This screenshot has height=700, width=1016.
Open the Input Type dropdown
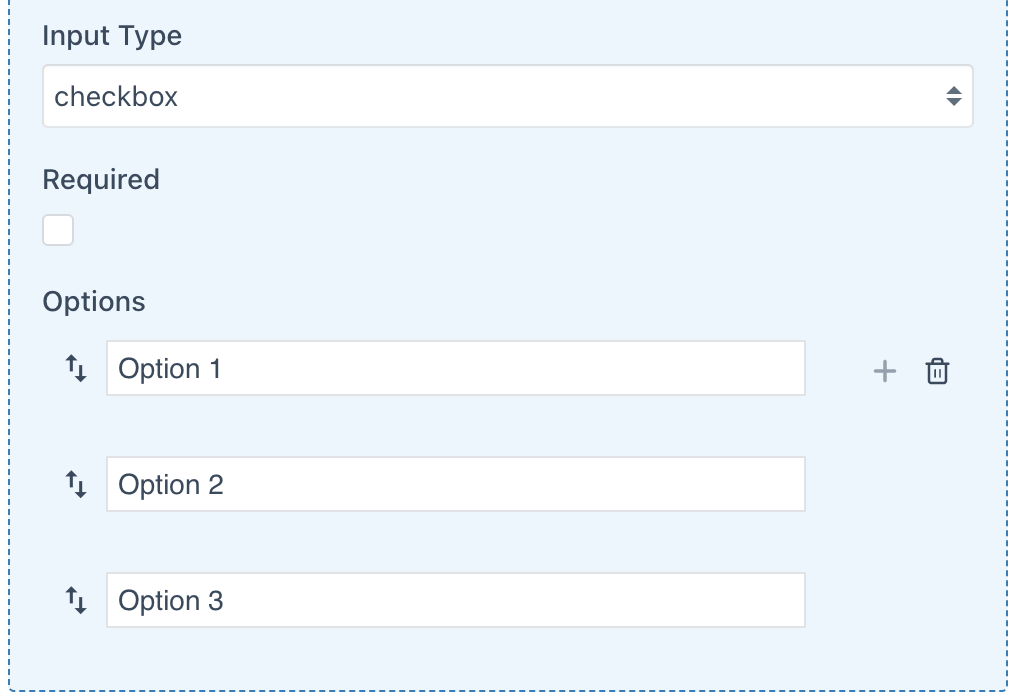click(507, 96)
